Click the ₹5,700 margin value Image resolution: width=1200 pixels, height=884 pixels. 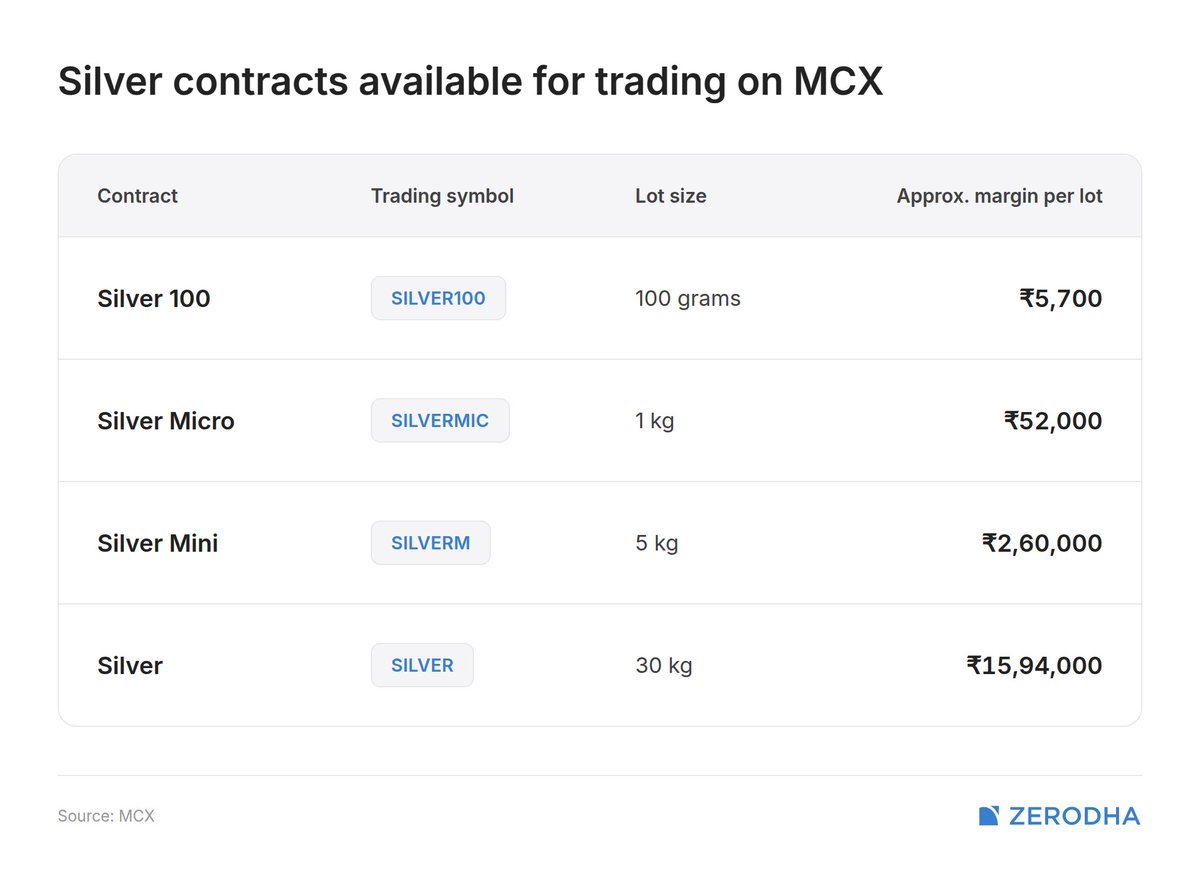click(x=1061, y=298)
